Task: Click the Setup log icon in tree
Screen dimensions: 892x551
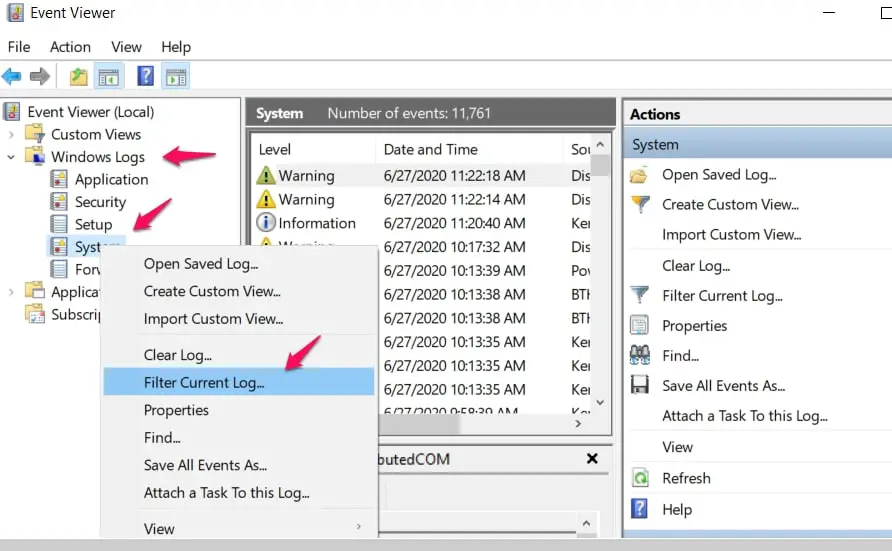Action: (59, 224)
